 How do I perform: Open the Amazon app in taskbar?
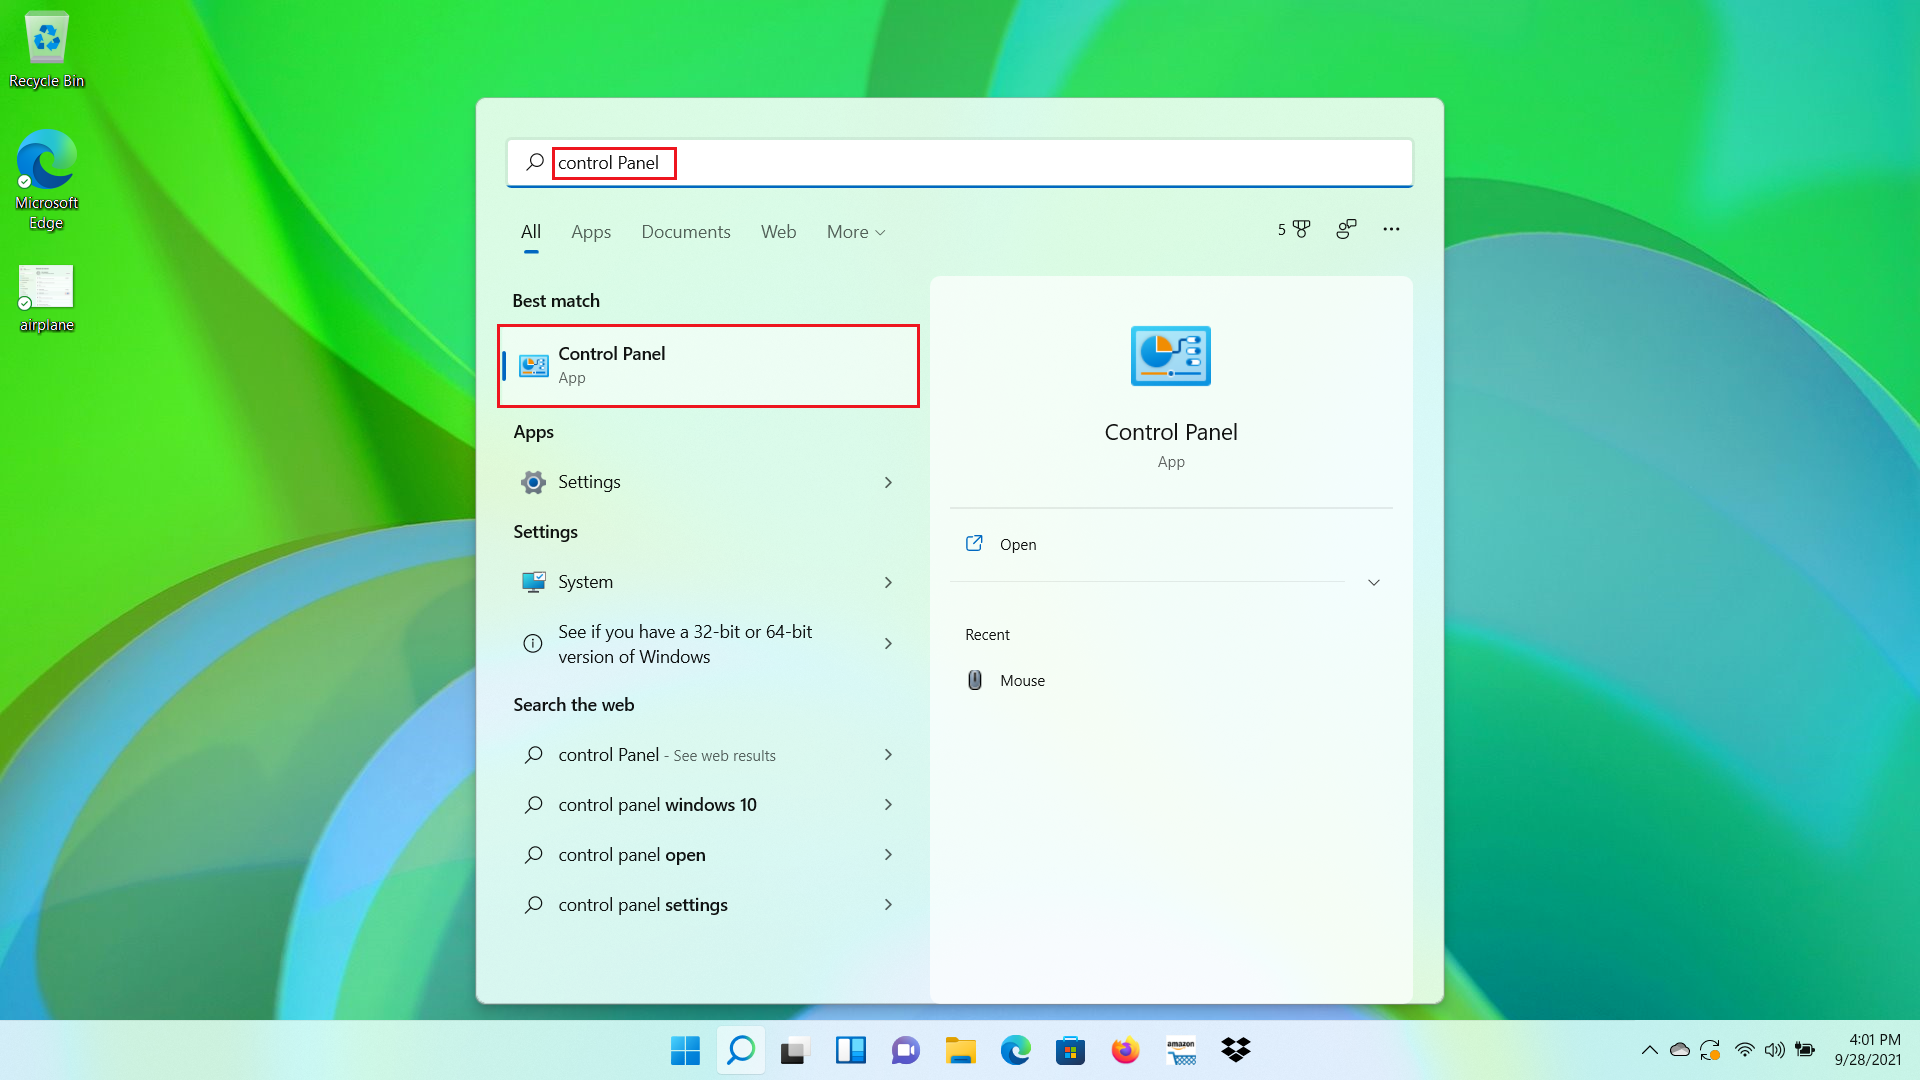tap(1181, 1050)
